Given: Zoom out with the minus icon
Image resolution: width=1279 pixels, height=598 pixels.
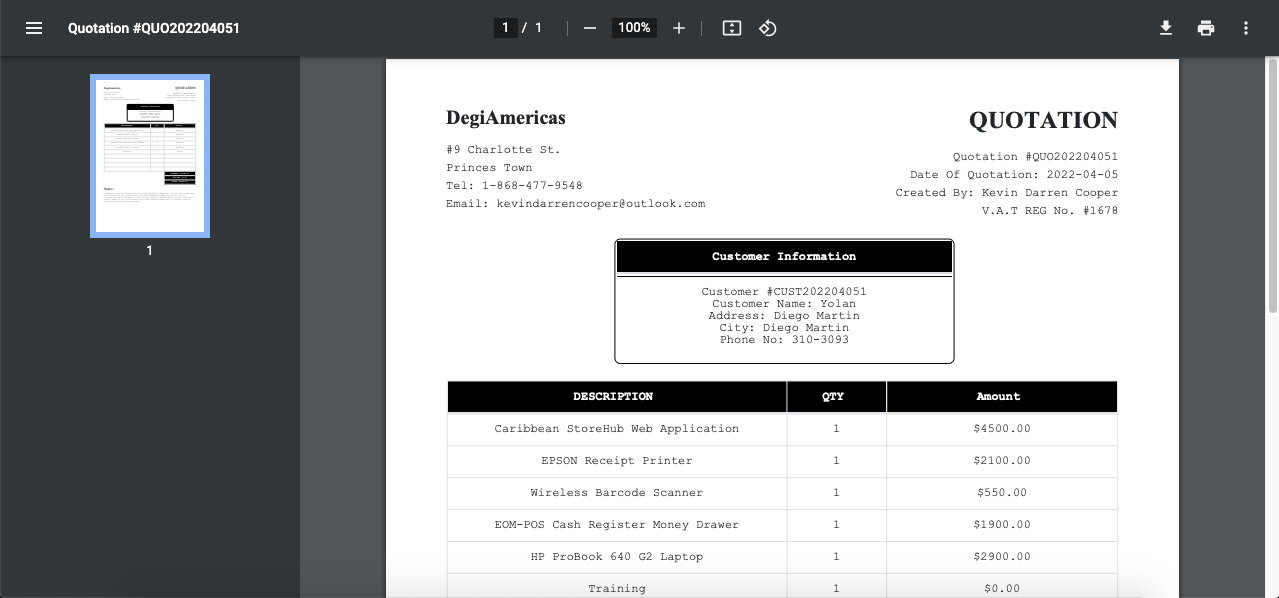Looking at the screenshot, I should (590, 28).
